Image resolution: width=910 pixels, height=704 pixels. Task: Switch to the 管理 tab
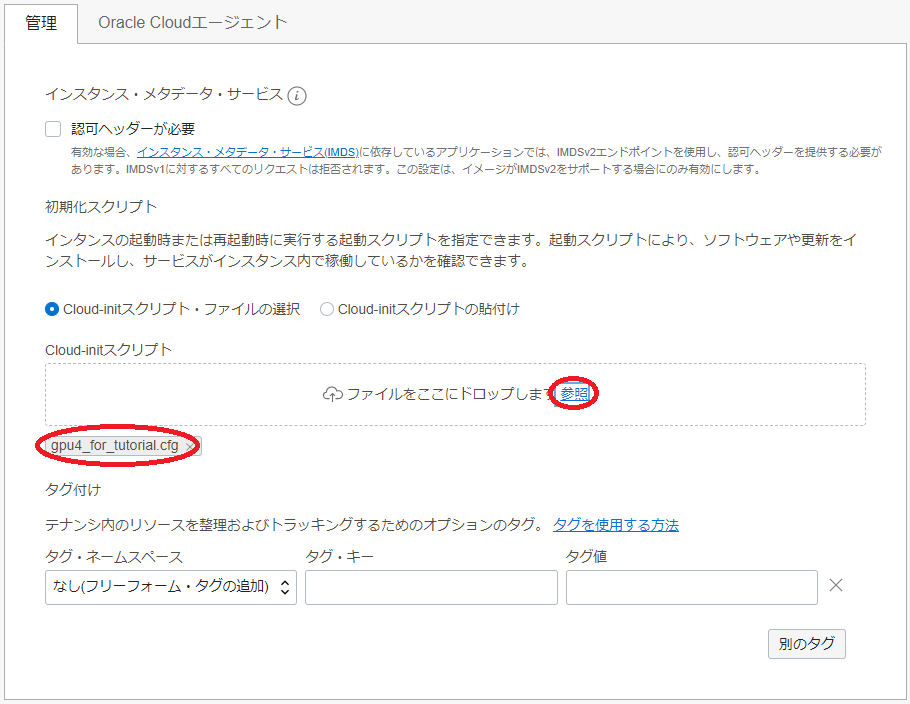click(41, 22)
